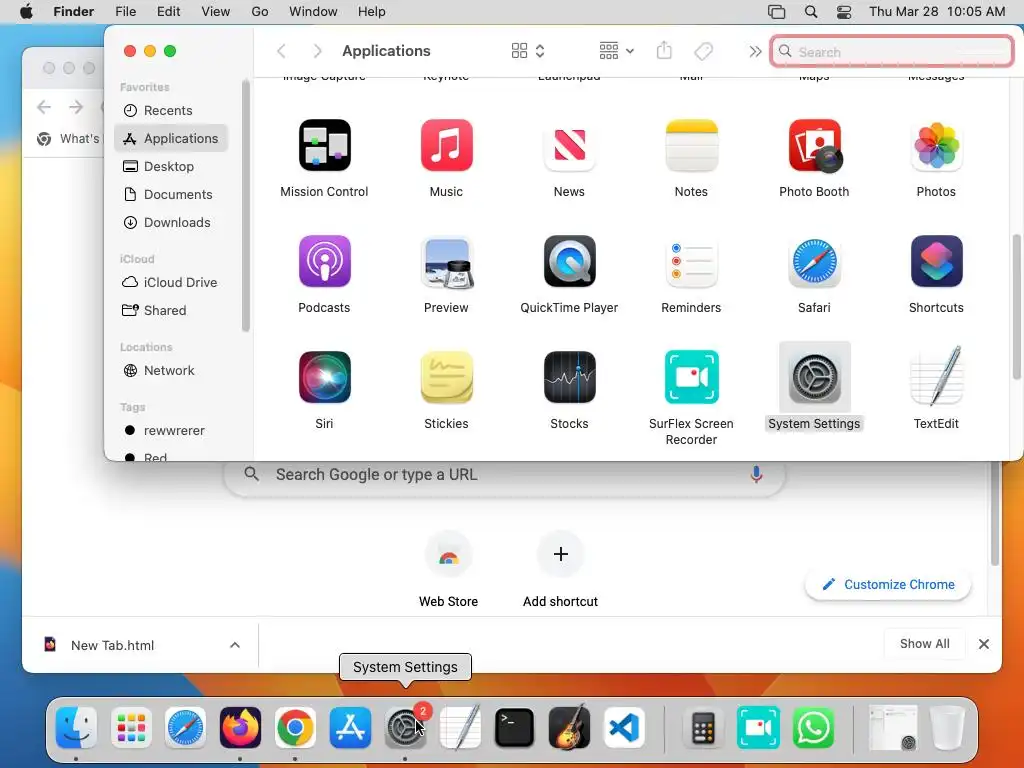This screenshot has height=768, width=1024.
Task: Open Documents in Finder sidebar
Action: point(171,195)
